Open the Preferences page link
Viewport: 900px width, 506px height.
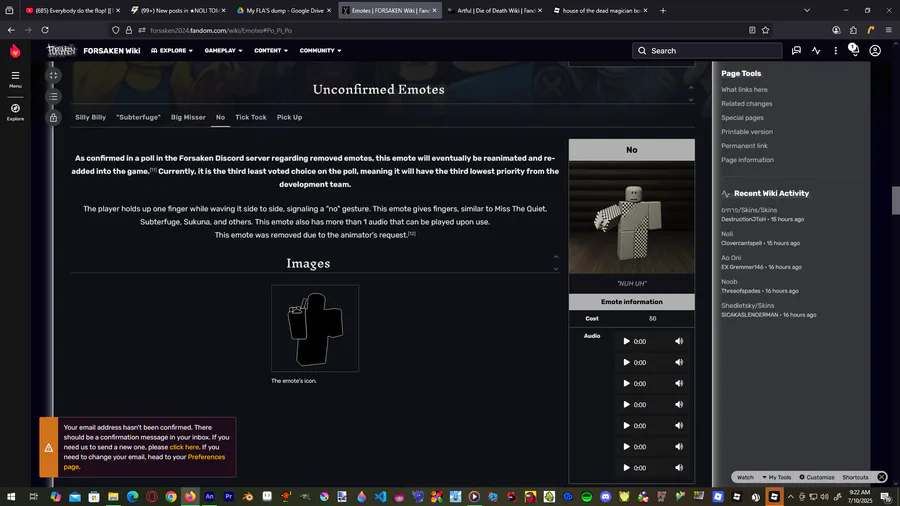point(206,457)
